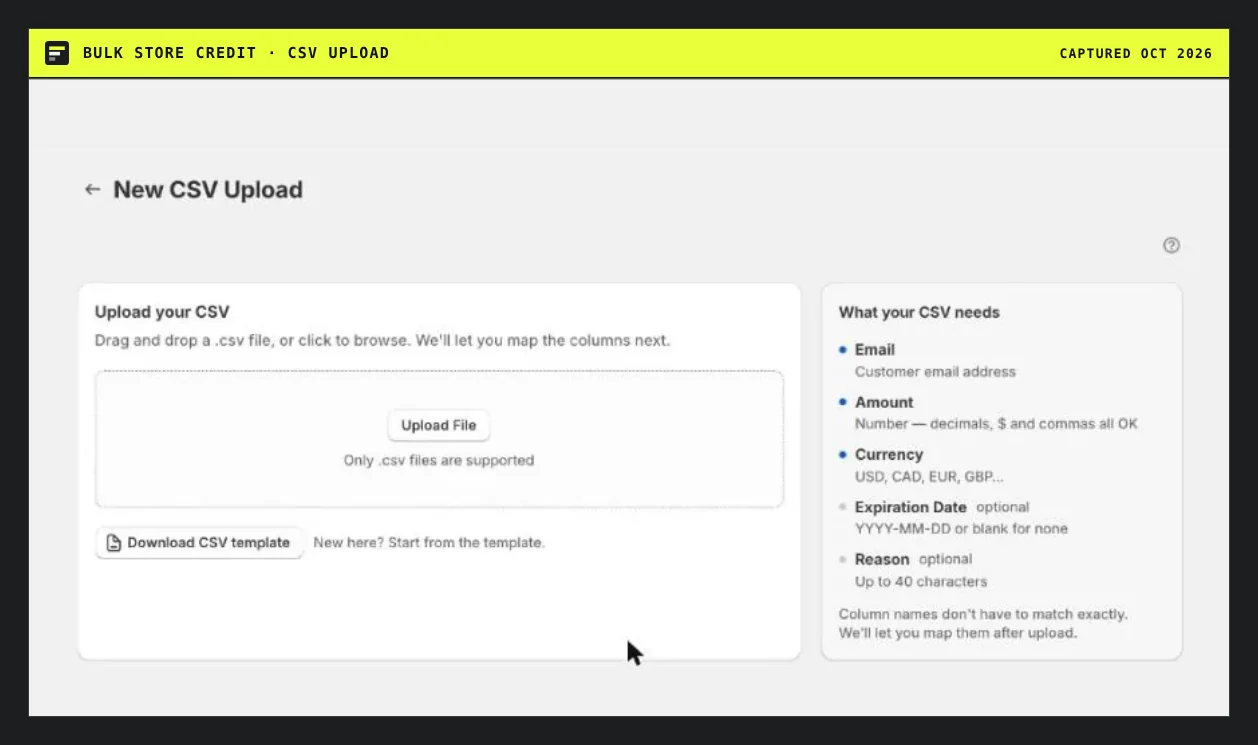
Task: Click the "Expiration Date" label
Action: (x=911, y=507)
